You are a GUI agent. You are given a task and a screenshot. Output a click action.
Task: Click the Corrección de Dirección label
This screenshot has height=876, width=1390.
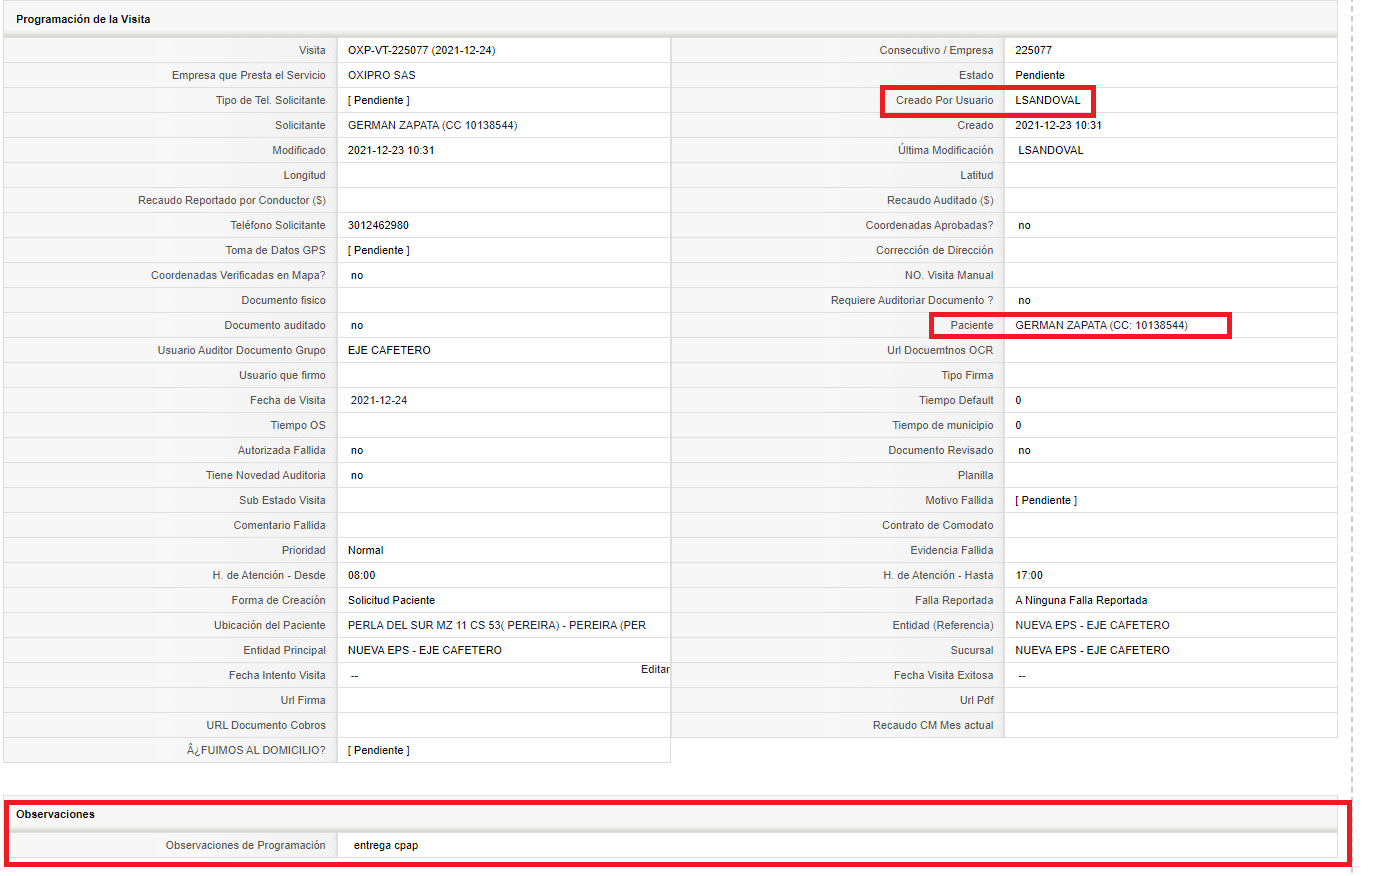pyautogui.click(x=935, y=250)
